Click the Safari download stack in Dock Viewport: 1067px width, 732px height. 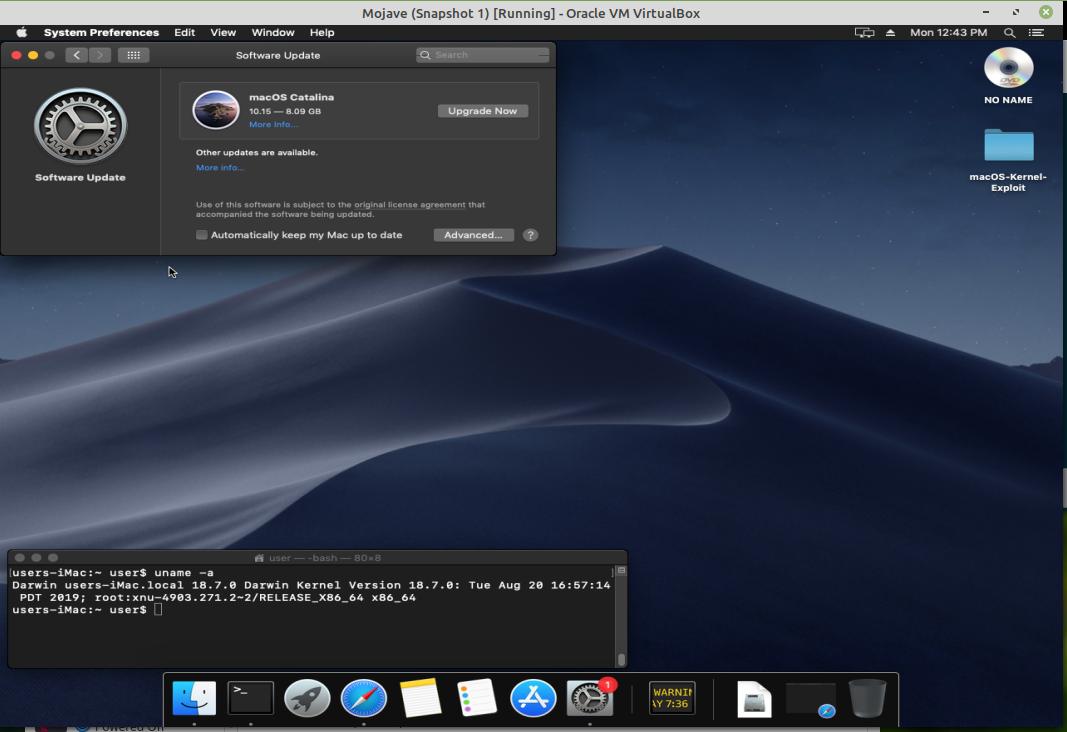click(x=810, y=700)
